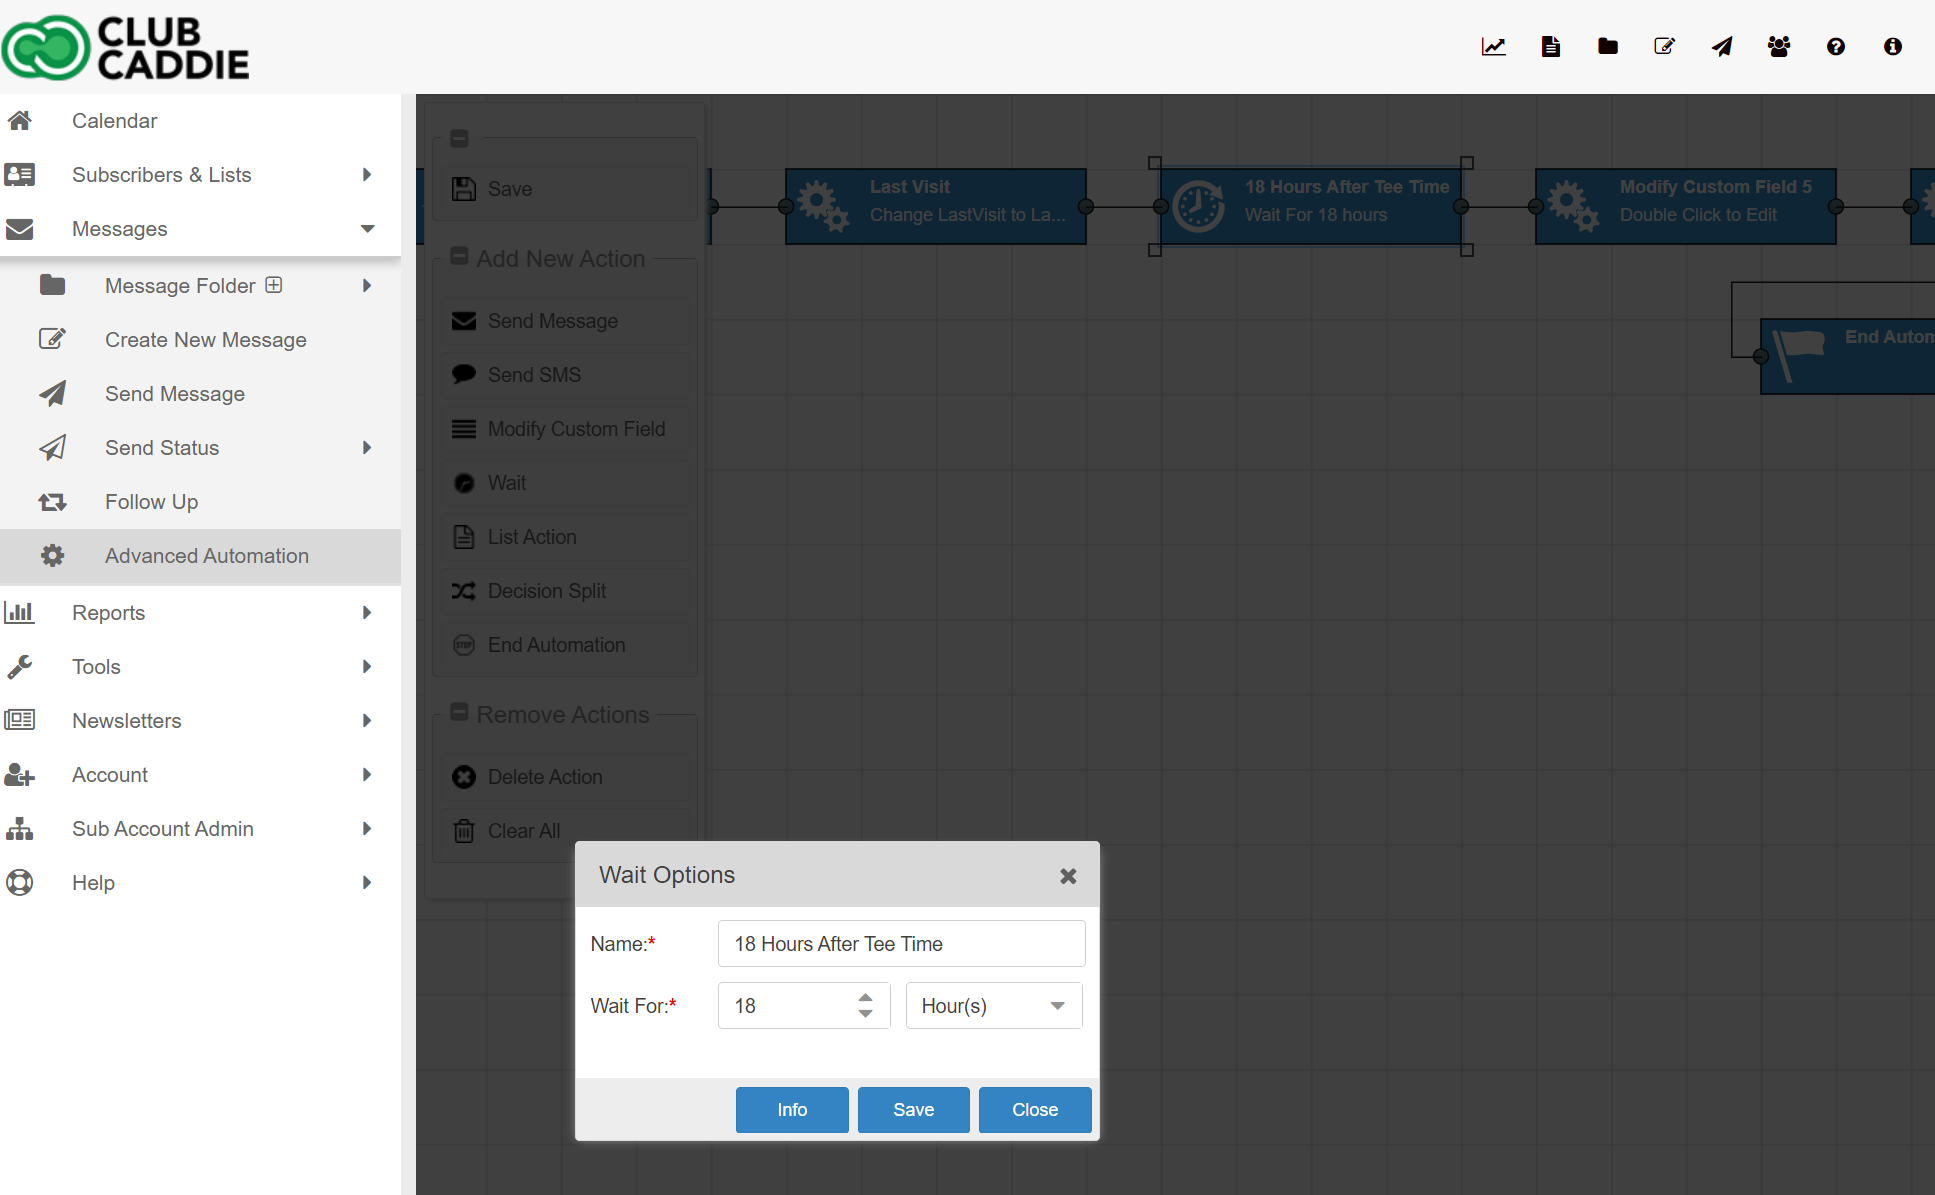The height and width of the screenshot is (1195, 1935).
Task: Click the Info button in dialog
Action: (x=791, y=1110)
